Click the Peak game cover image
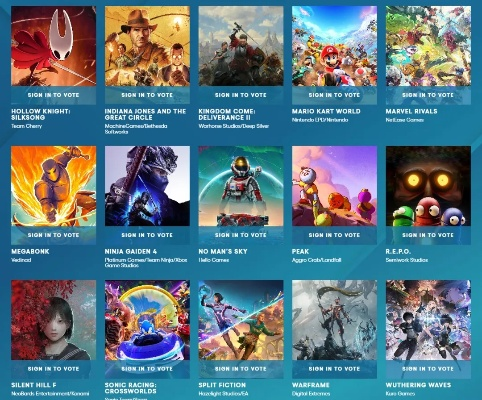The height and width of the screenshot is (400, 482). 334,186
